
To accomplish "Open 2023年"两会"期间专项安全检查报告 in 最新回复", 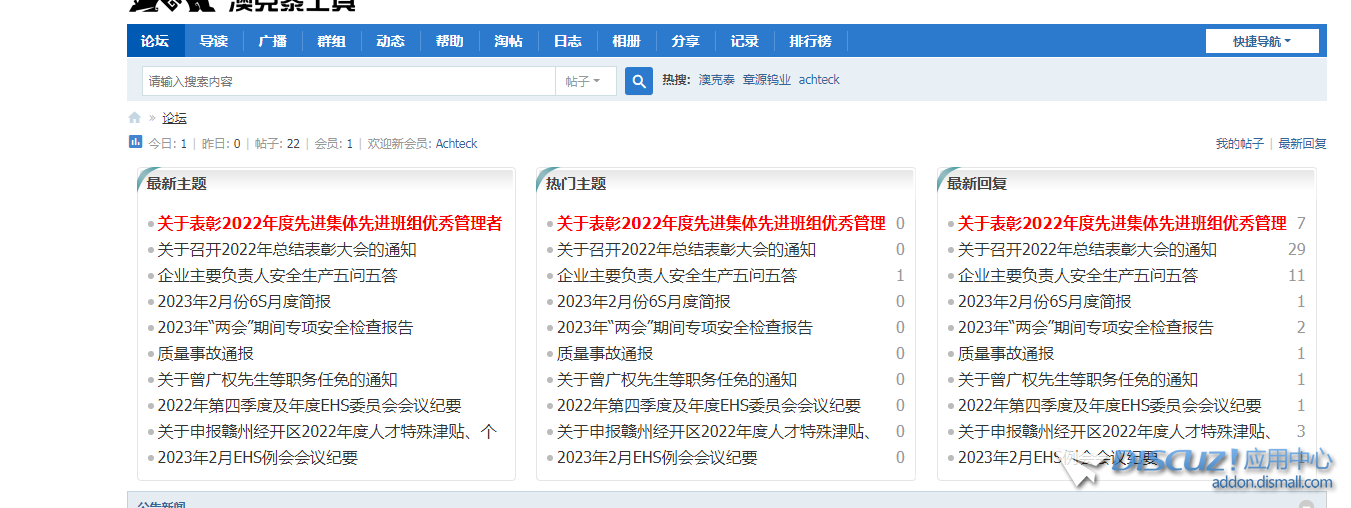I will [1086, 328].
